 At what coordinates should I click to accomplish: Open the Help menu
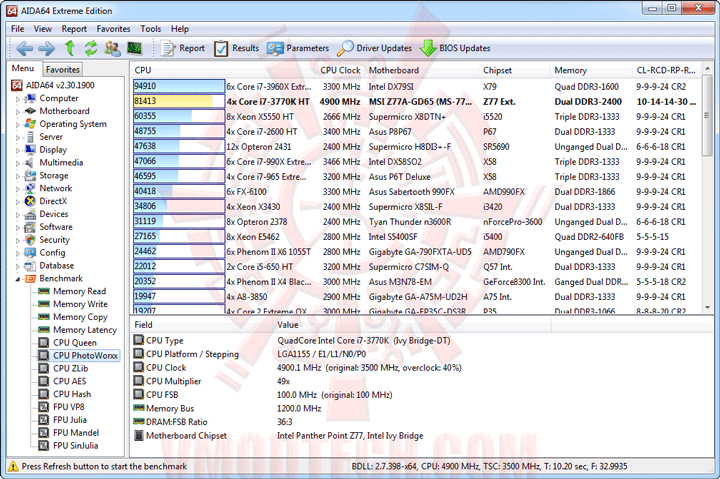click(180, 29)
